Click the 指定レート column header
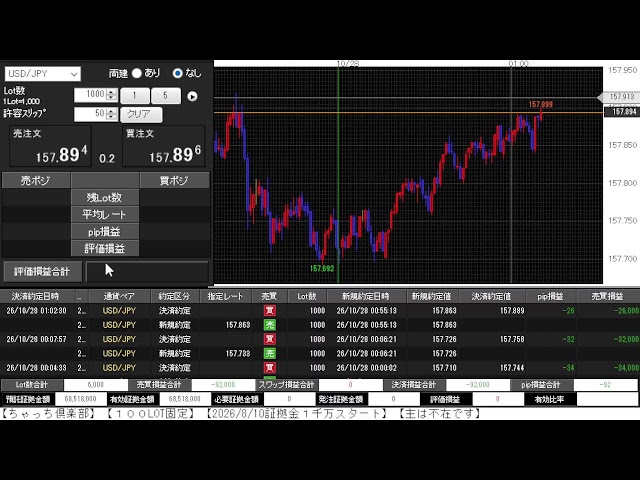This screenshot has height=480, width=640. coord(225,296)
